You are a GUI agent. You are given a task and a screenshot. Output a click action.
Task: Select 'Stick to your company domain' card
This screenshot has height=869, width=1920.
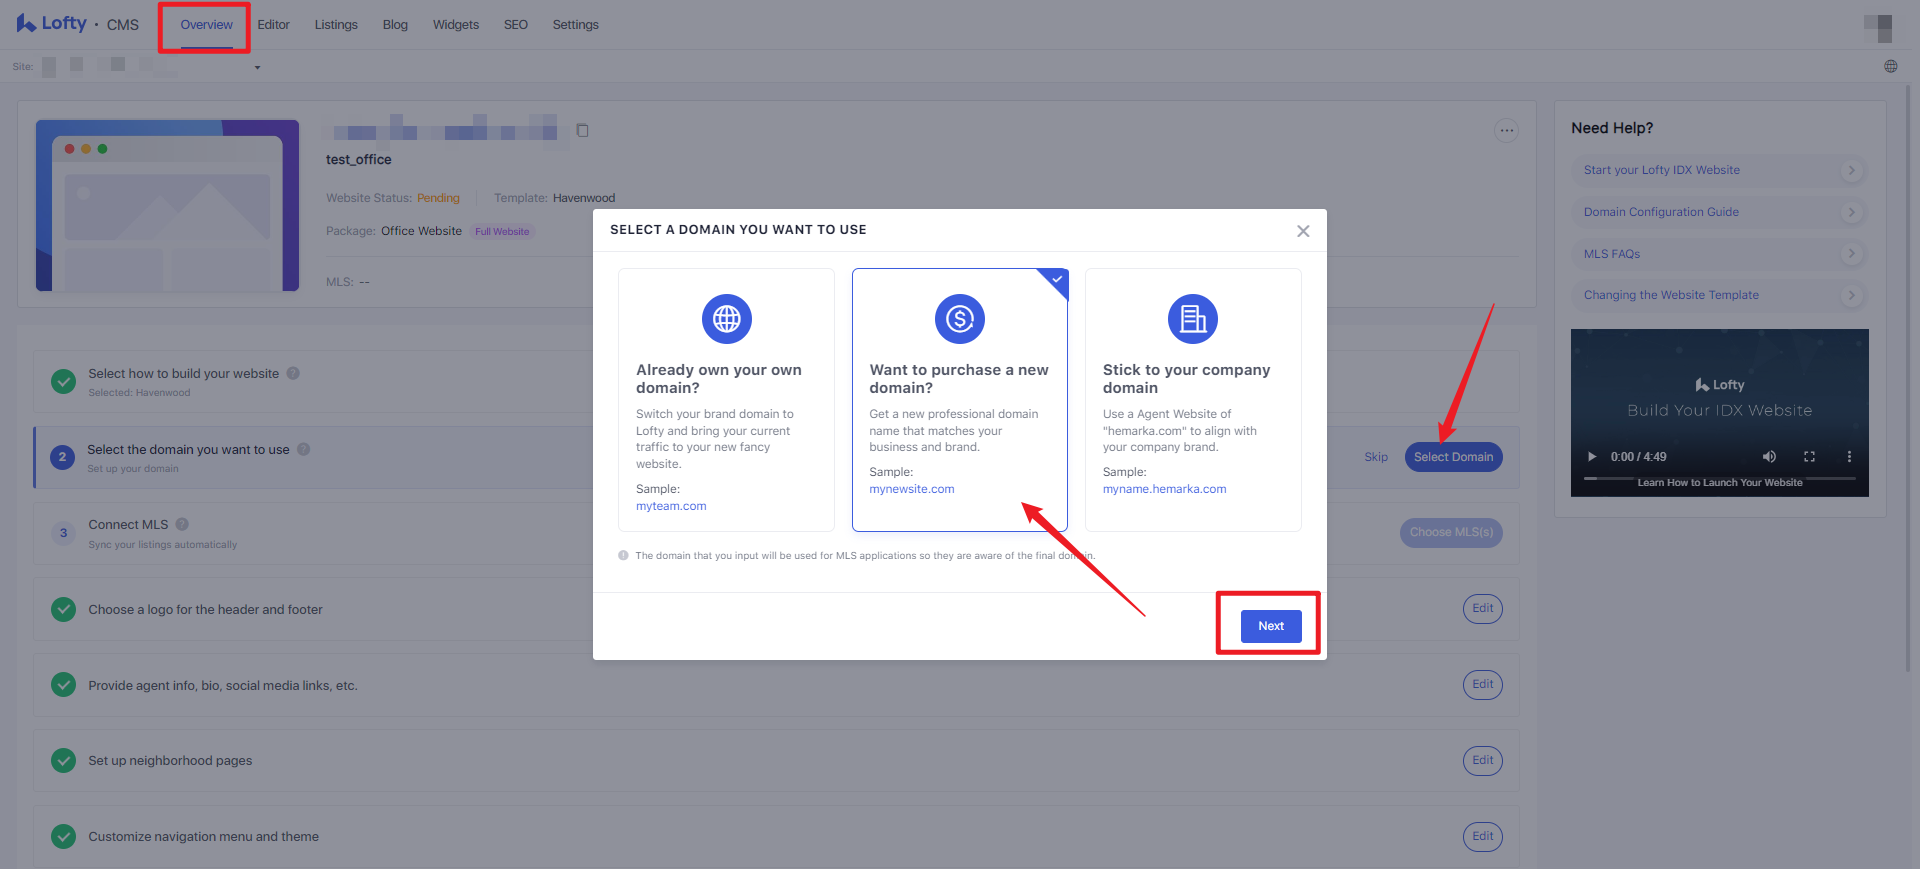1193,400
